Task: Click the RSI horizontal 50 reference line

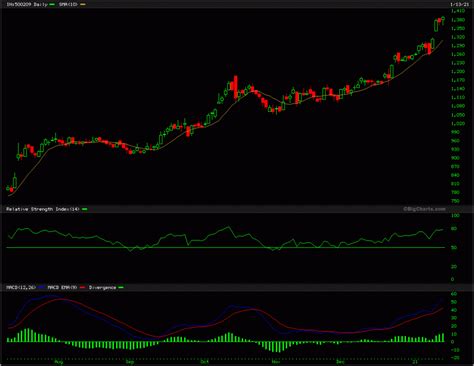Action: coord(225,247)
